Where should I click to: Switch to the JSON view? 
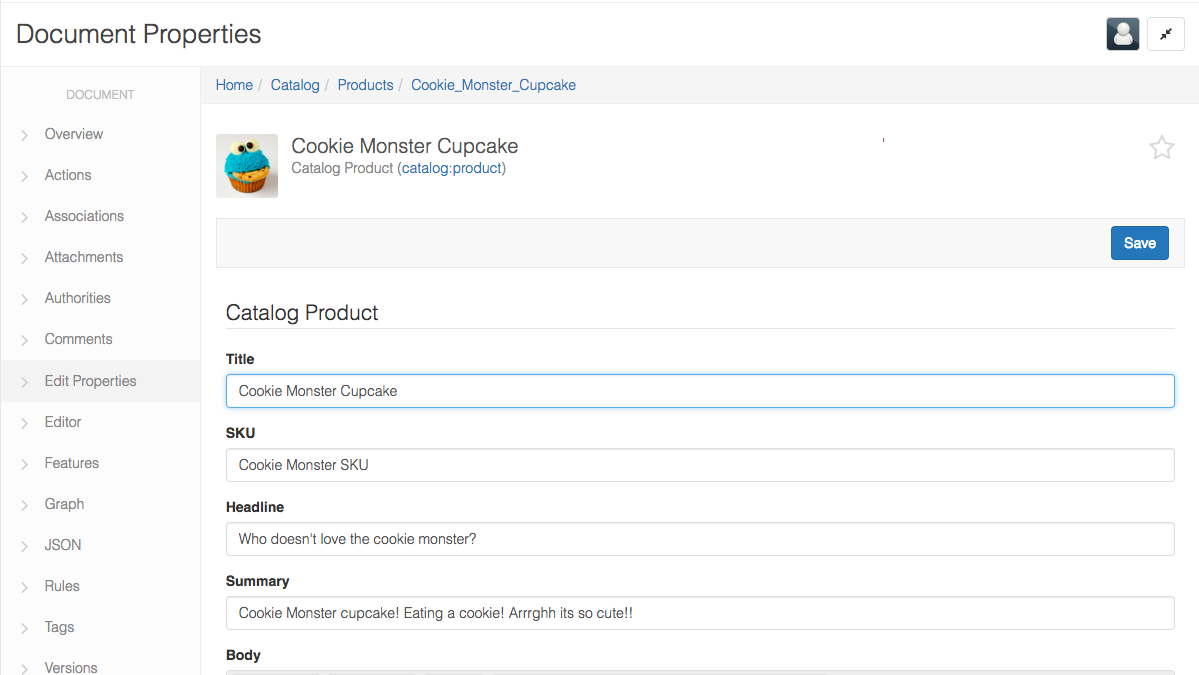point(63,545)
